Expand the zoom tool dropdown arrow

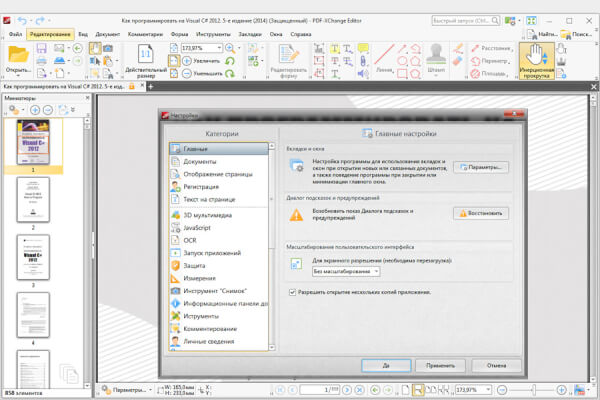coord(240,48)
